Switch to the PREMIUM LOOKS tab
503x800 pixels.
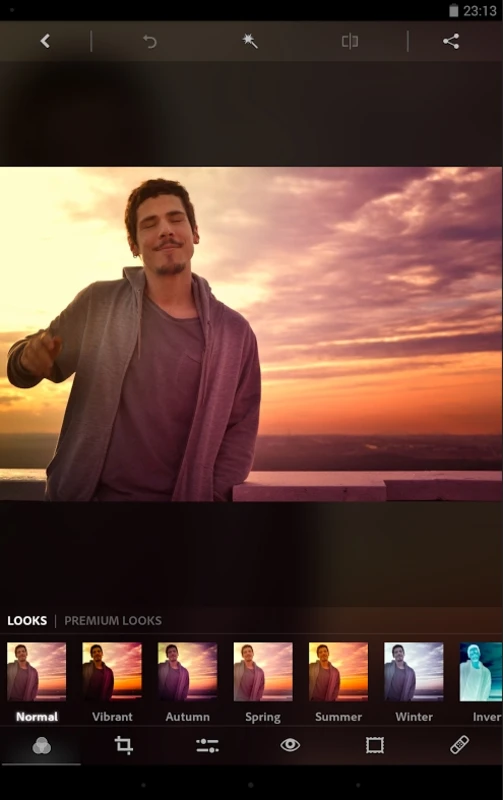[x=113, y=620]
